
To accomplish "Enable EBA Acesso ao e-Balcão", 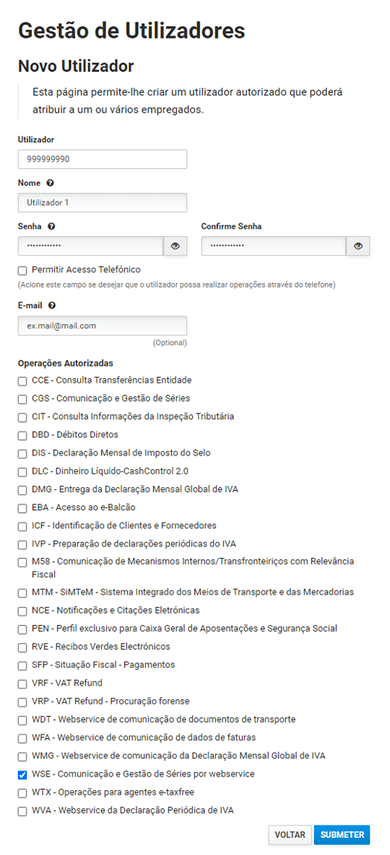I will 22,508.
